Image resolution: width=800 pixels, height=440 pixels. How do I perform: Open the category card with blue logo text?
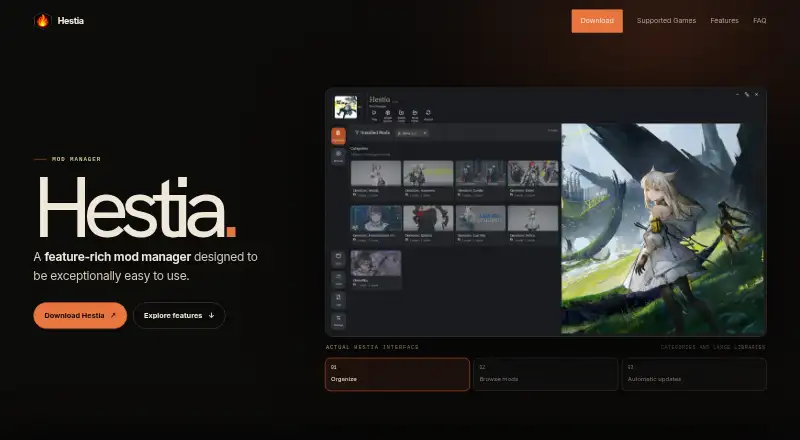click(481, 224)
